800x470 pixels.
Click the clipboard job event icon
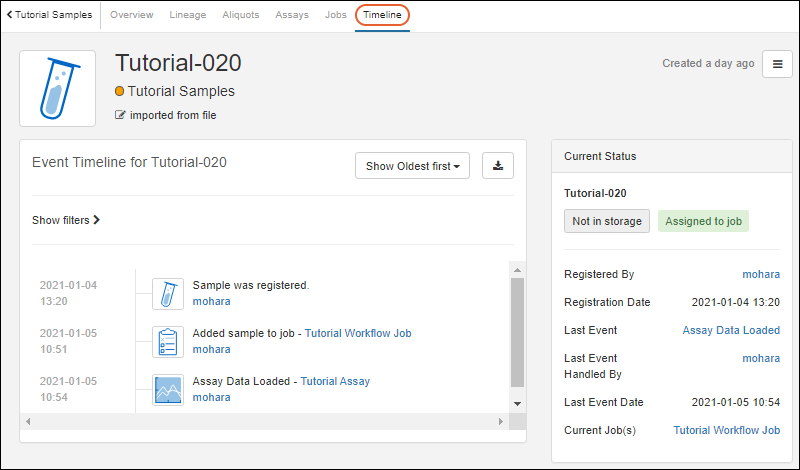click(x=168, y=341)
